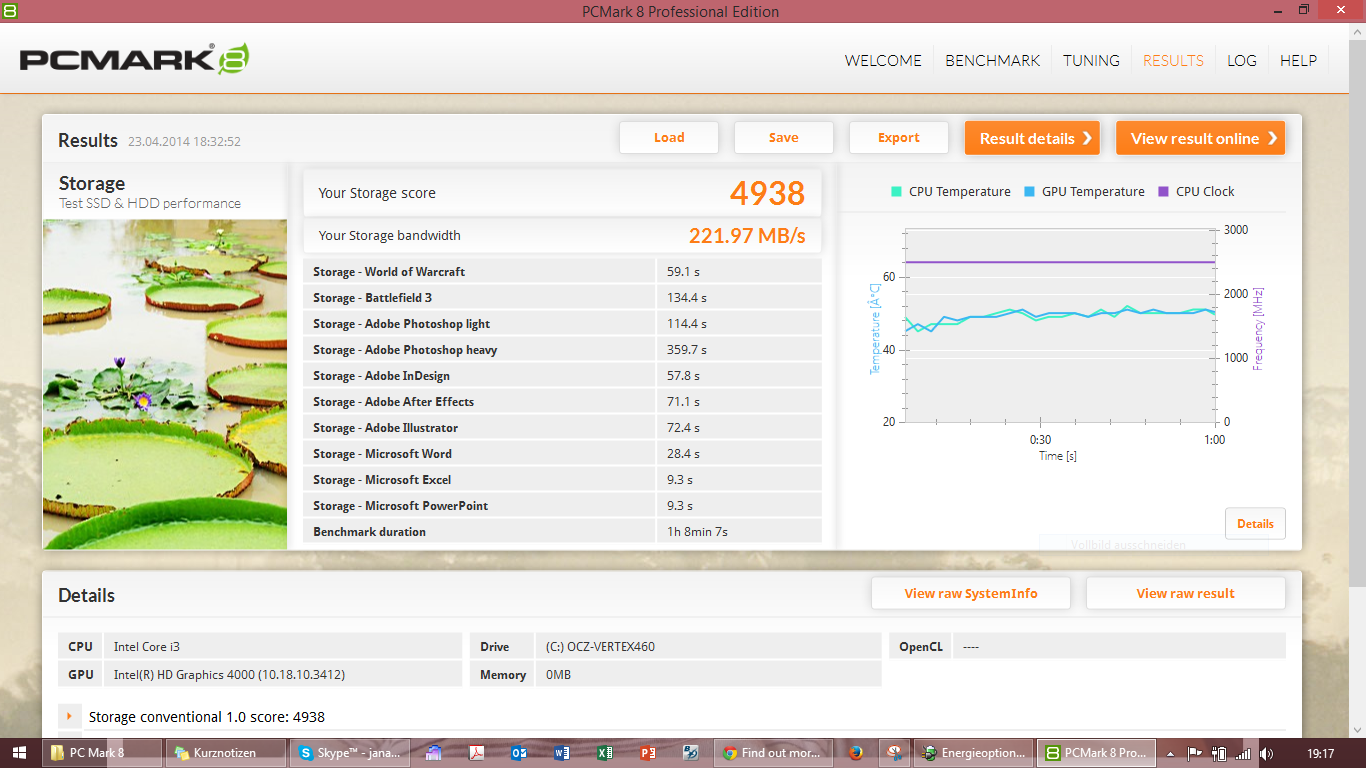1366x768 pixels.
Task: Open the volume speaker tray icon
Action: [x=1267, y=753]
